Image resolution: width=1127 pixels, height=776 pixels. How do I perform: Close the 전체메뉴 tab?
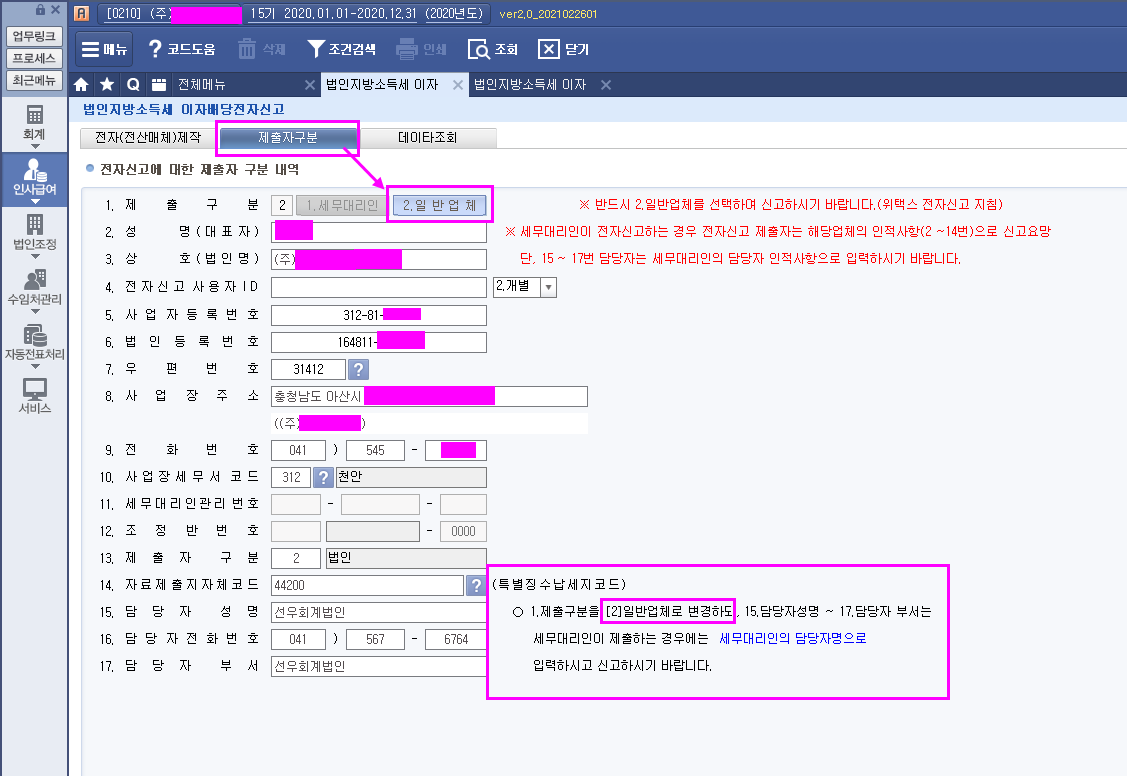pos(310,85)
